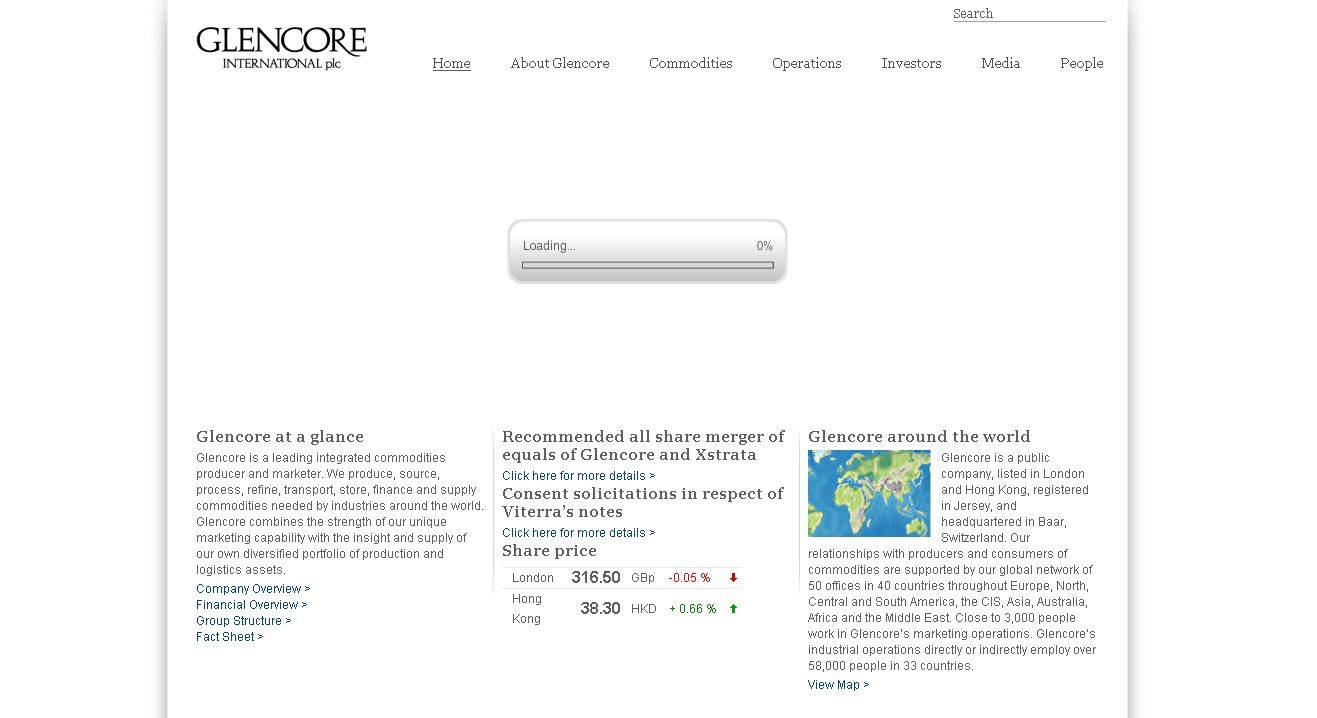Viewport: 1317px width, 718px height.
Task: Click the Hong Kong share price 38.30
Action: 600,609
